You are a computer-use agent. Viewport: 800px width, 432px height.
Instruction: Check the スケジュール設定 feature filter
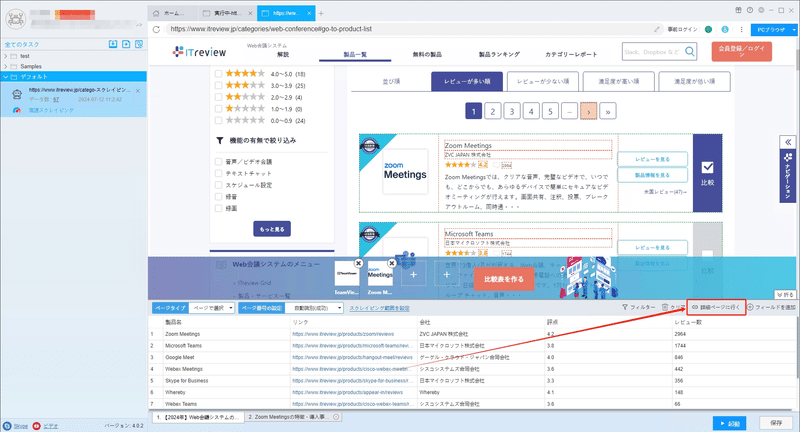click(218, 185)
